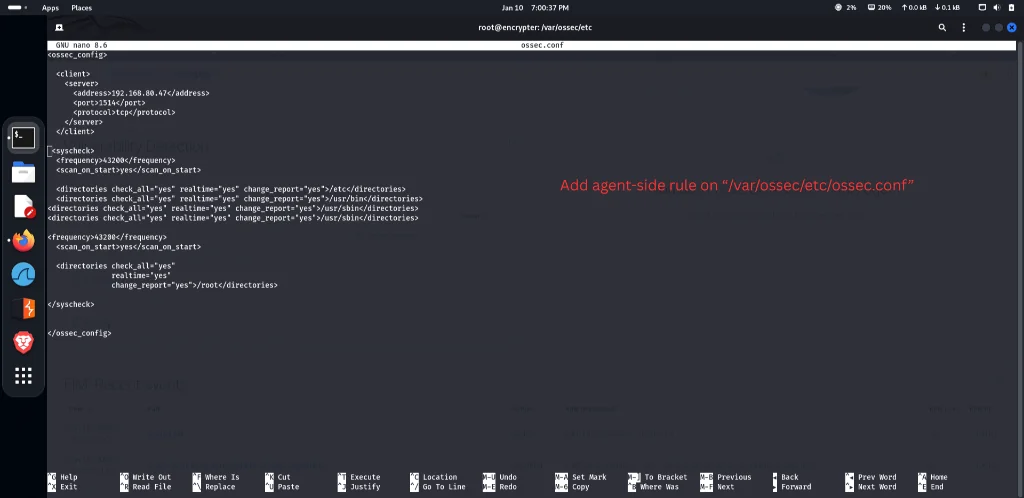Image resolution: width=1024 pixels, height=498 pixels.
Task: Click the Exit shortcut label
Action: pos(69,487)
